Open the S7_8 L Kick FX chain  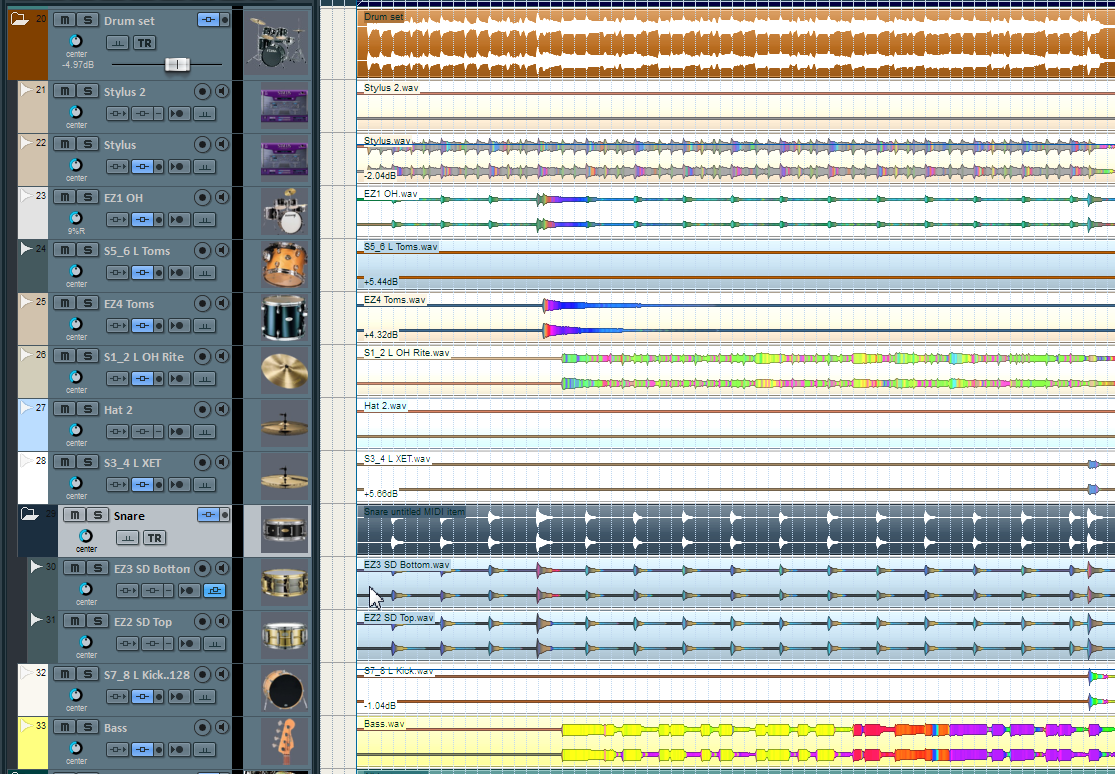142,696
